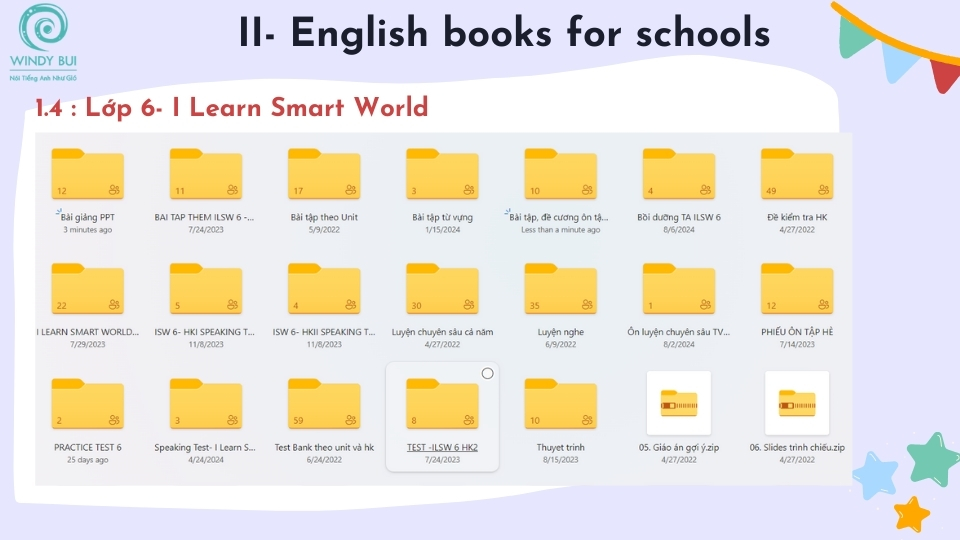Open the Speaking Test- I Learn S... folder
The width and height of the screenshot is (960, 540).
(205, 406)
